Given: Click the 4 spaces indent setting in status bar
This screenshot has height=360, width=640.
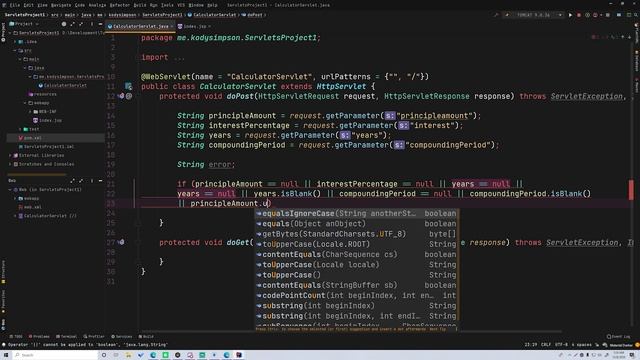Looking at the screenshot, I should tap(582, 345).
